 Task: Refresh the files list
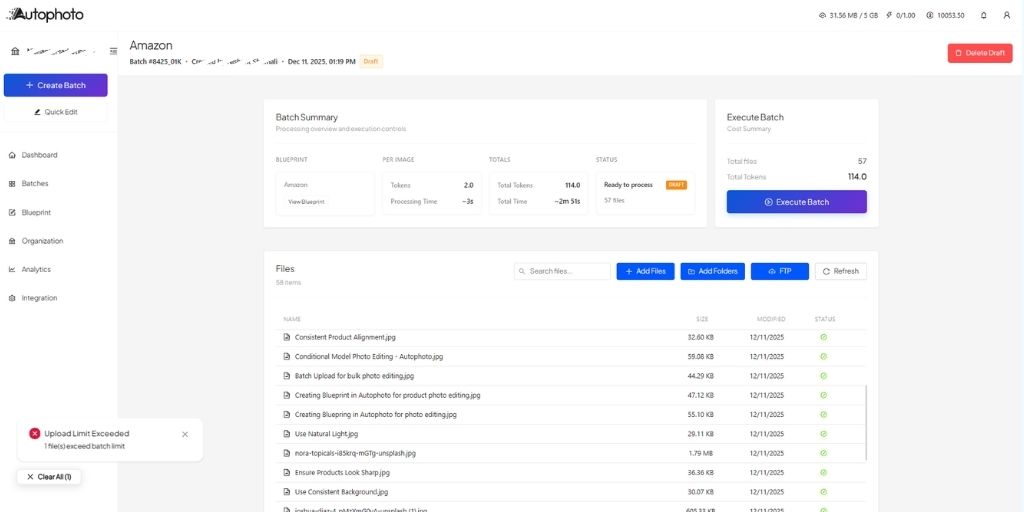click(x=840, y=271)
